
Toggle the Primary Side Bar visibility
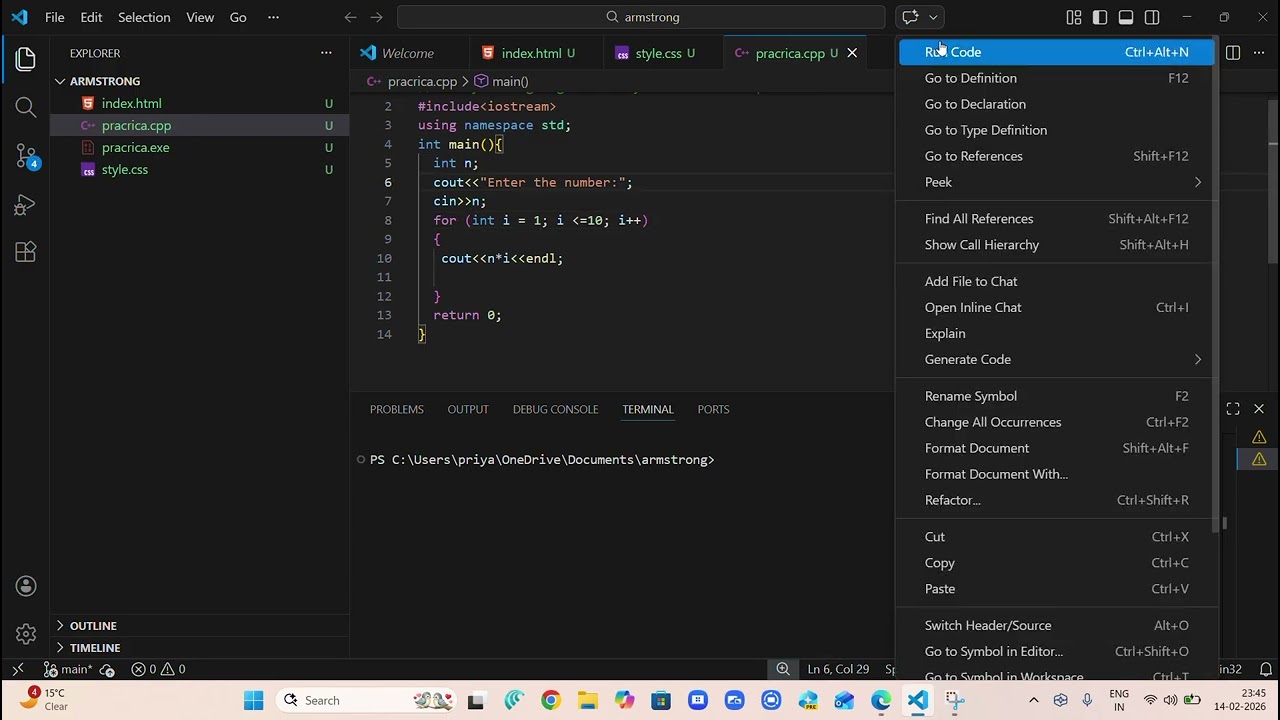tap(1100, 17)
